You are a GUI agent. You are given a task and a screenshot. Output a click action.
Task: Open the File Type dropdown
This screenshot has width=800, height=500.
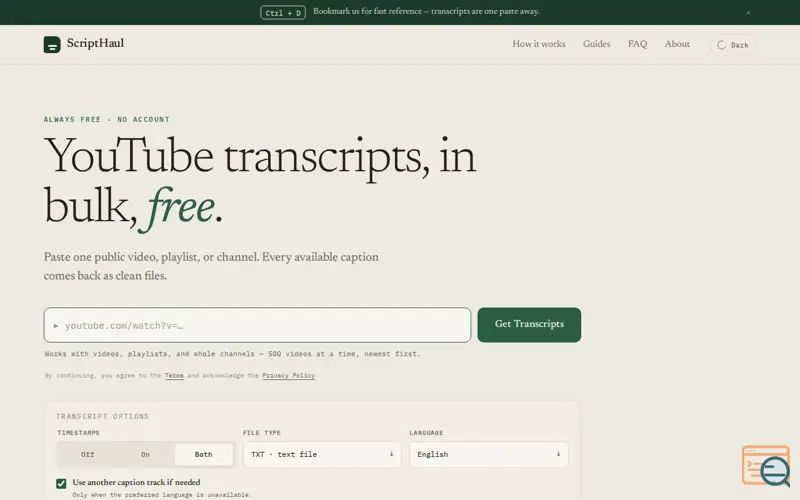[322, 454]
